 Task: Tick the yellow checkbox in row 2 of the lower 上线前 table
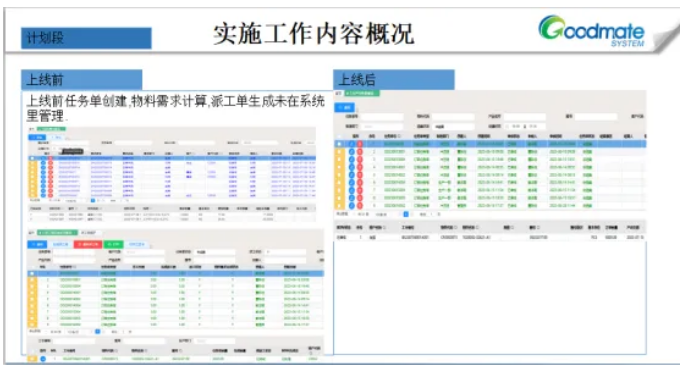(x=32, y=280)
